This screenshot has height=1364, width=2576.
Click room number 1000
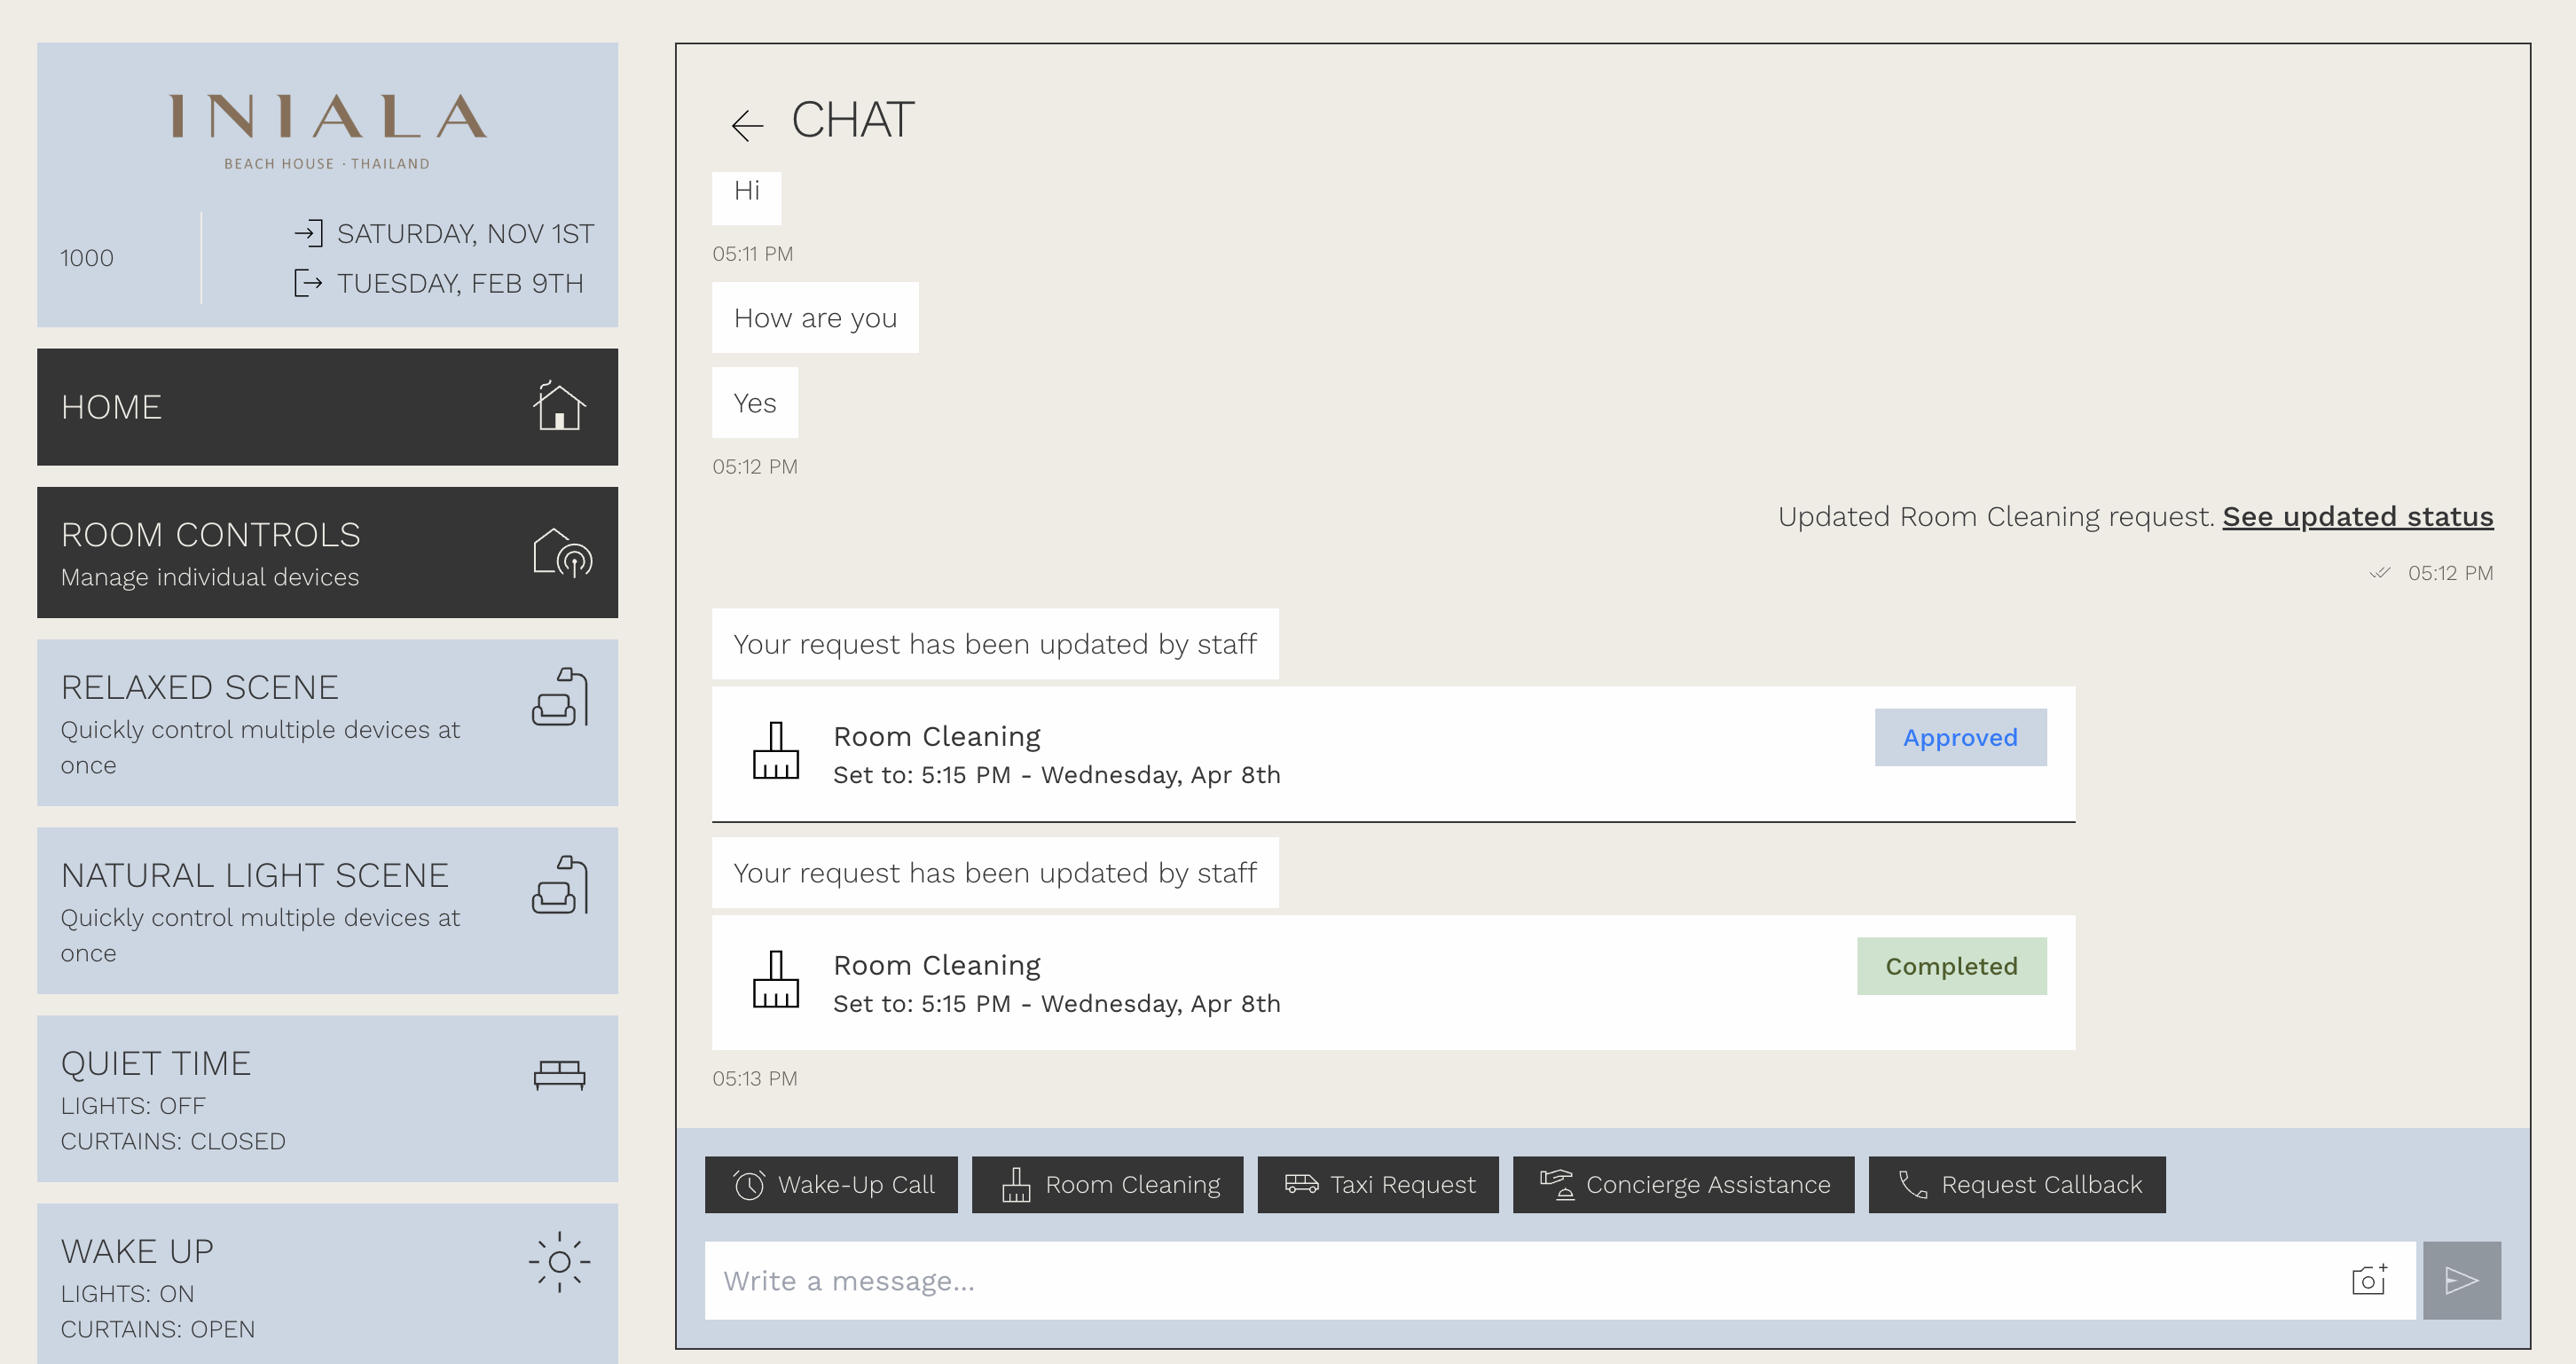pyautogui.click(x=86, y=258)
